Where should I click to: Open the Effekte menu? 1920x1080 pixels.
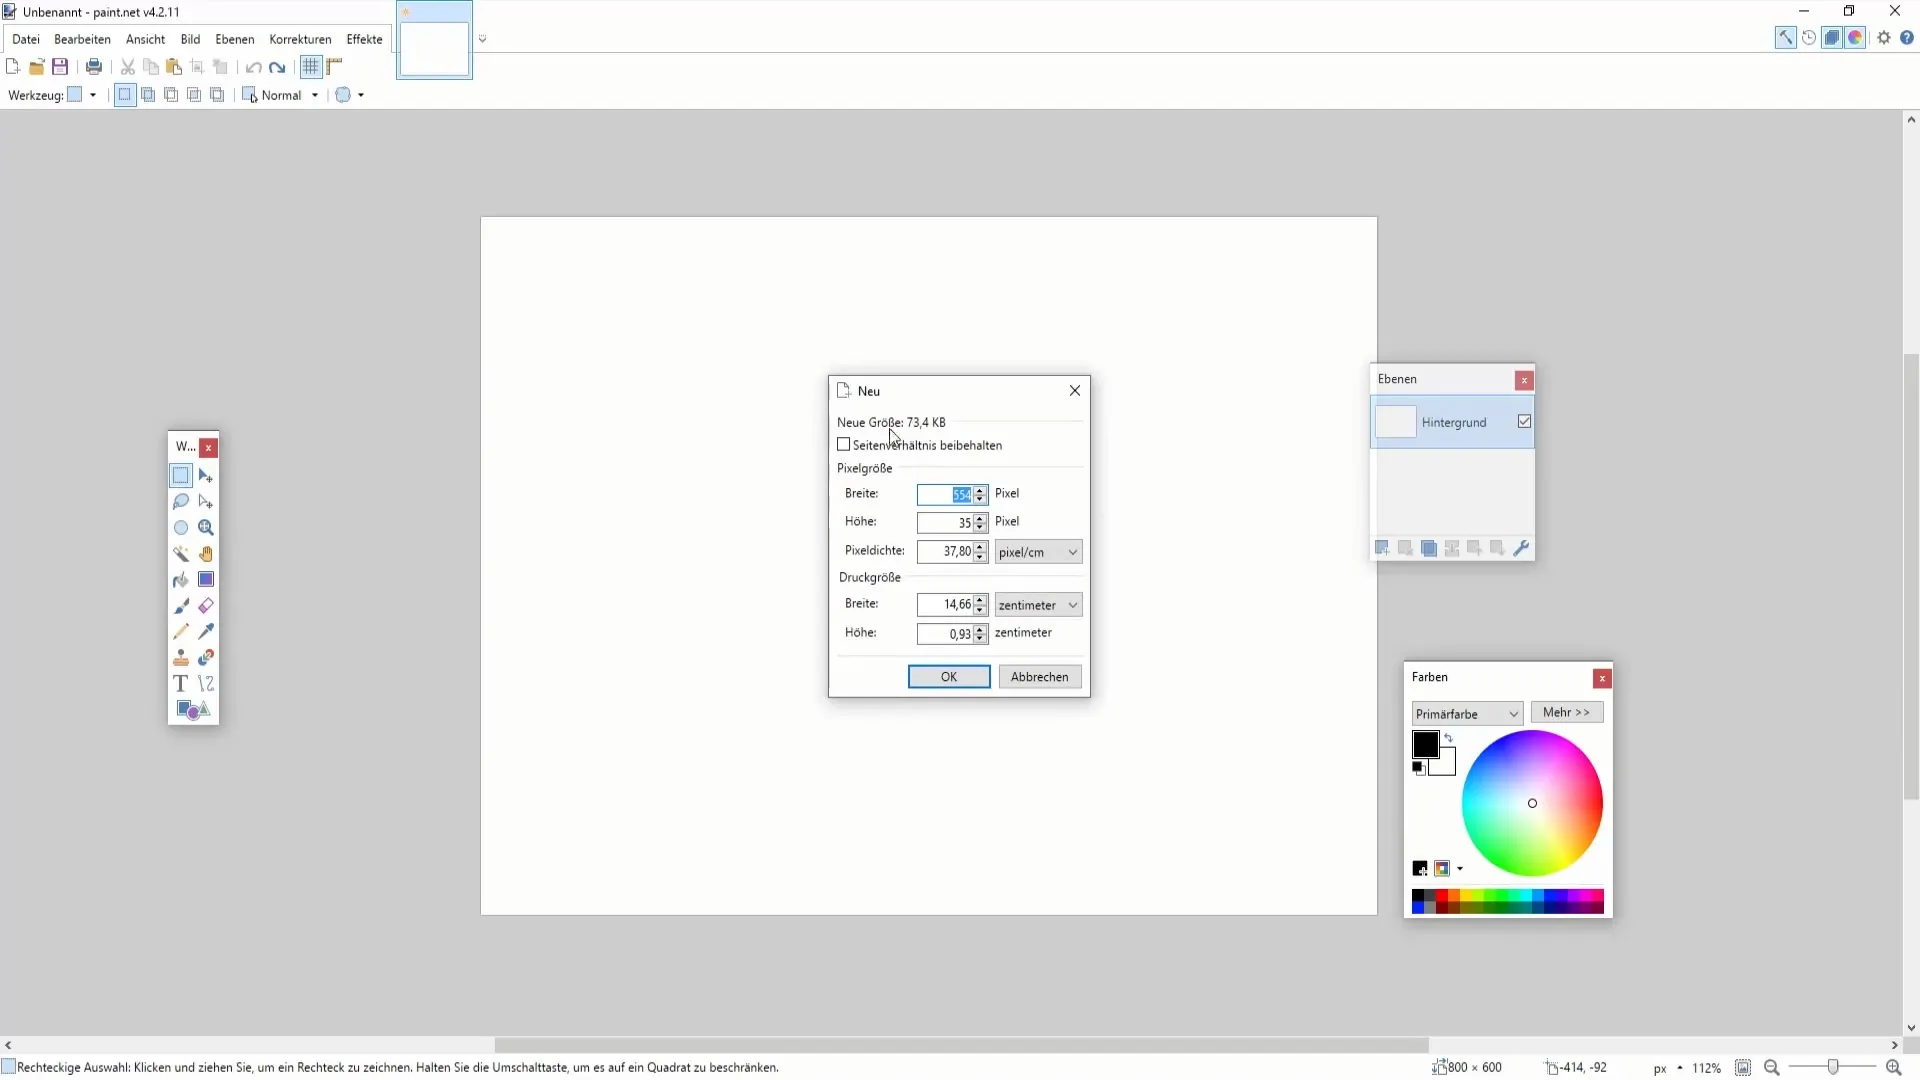pyautogui.click(x=364, y=38)
